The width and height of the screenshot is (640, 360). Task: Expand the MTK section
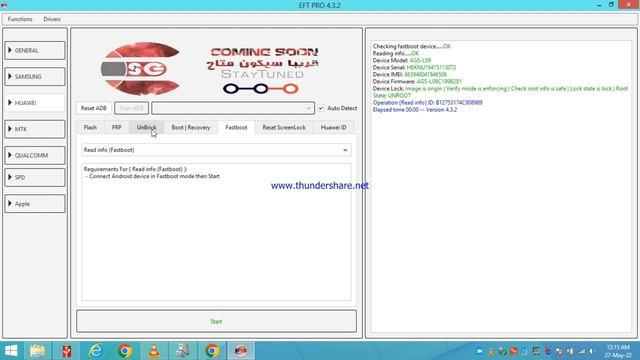(x=35, y=129)
